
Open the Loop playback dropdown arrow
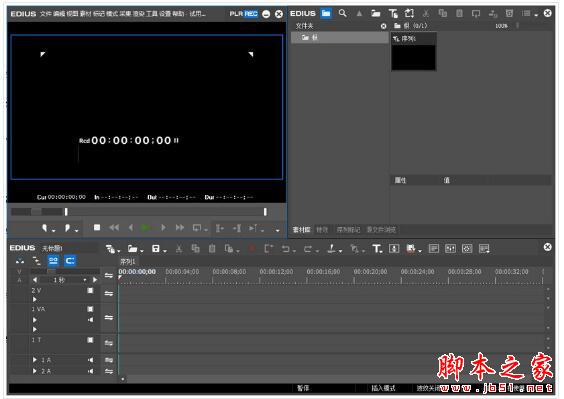205,230
